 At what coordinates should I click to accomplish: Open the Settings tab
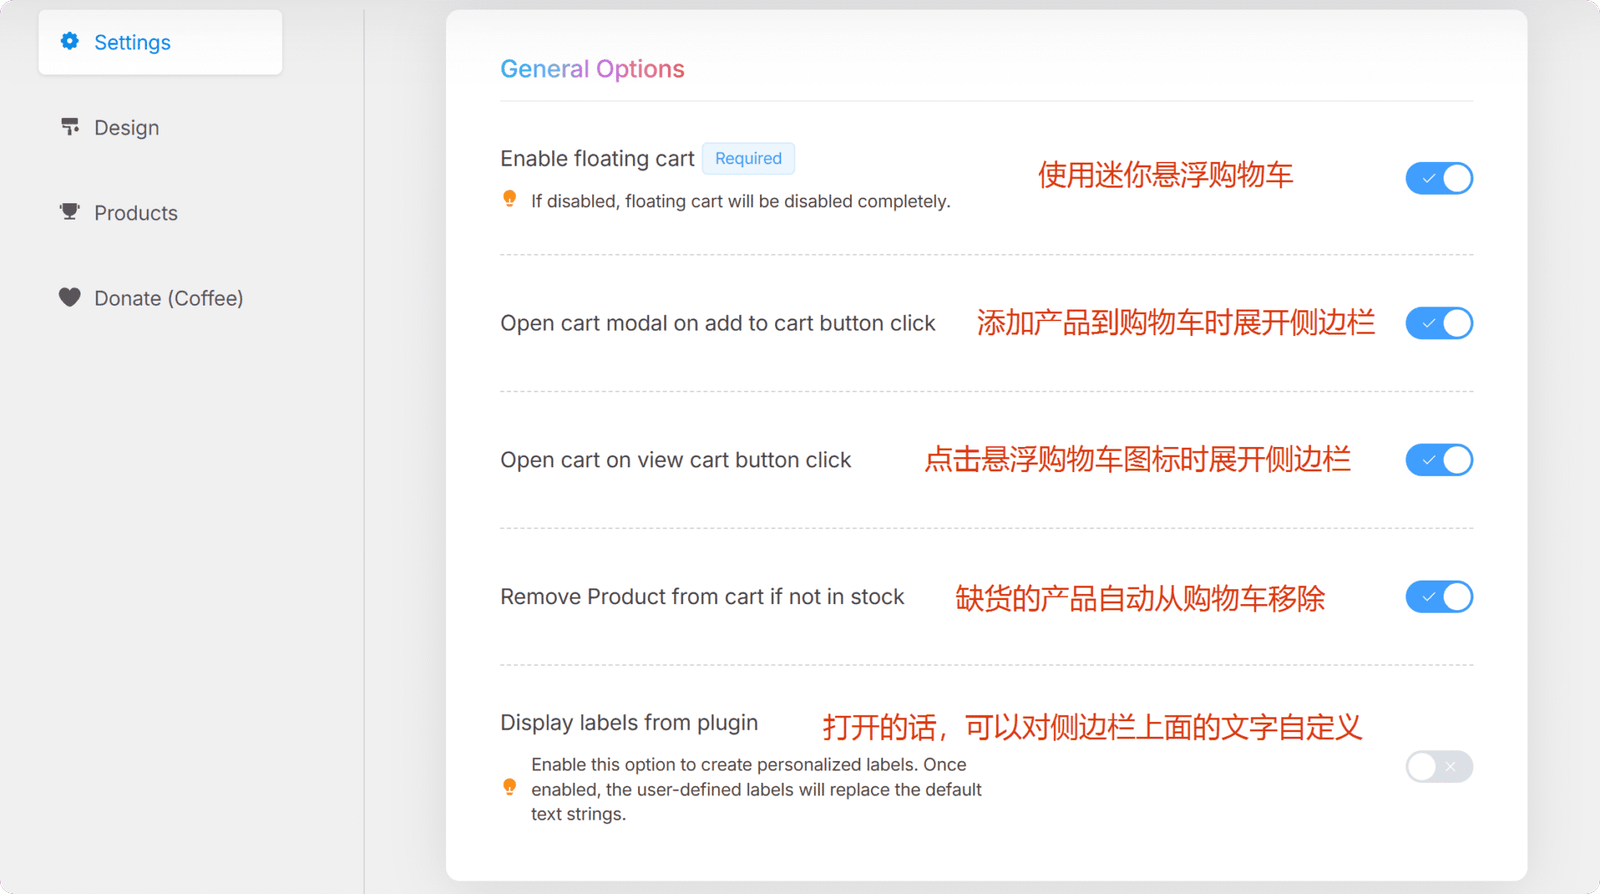pos(160,42)
